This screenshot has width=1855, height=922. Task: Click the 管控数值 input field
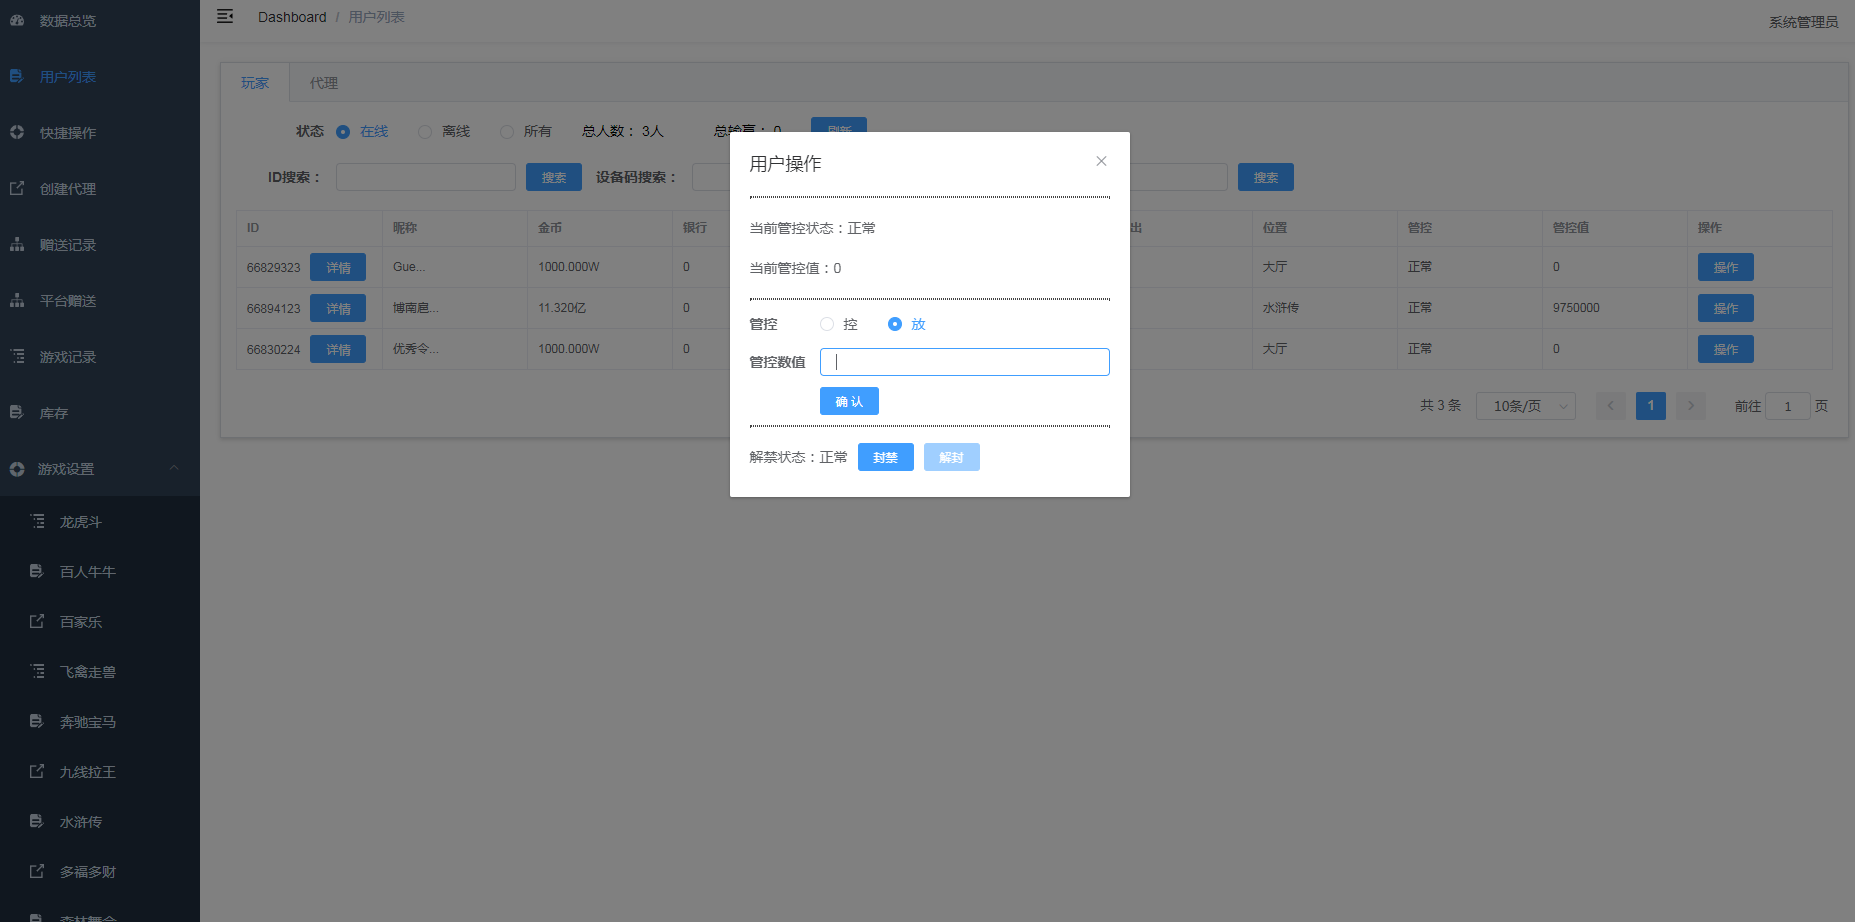click(x=964, y=362)
